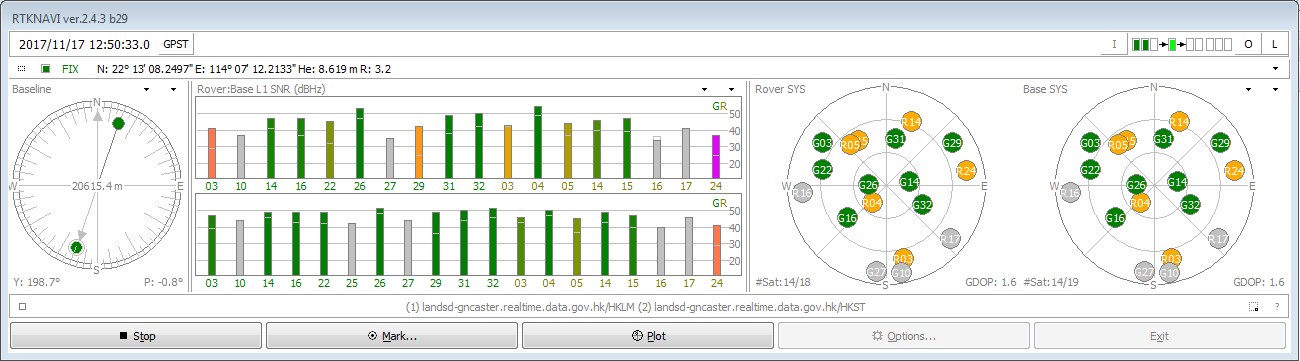
Task: Open output streams with O button
Action: coord(1248,44)
